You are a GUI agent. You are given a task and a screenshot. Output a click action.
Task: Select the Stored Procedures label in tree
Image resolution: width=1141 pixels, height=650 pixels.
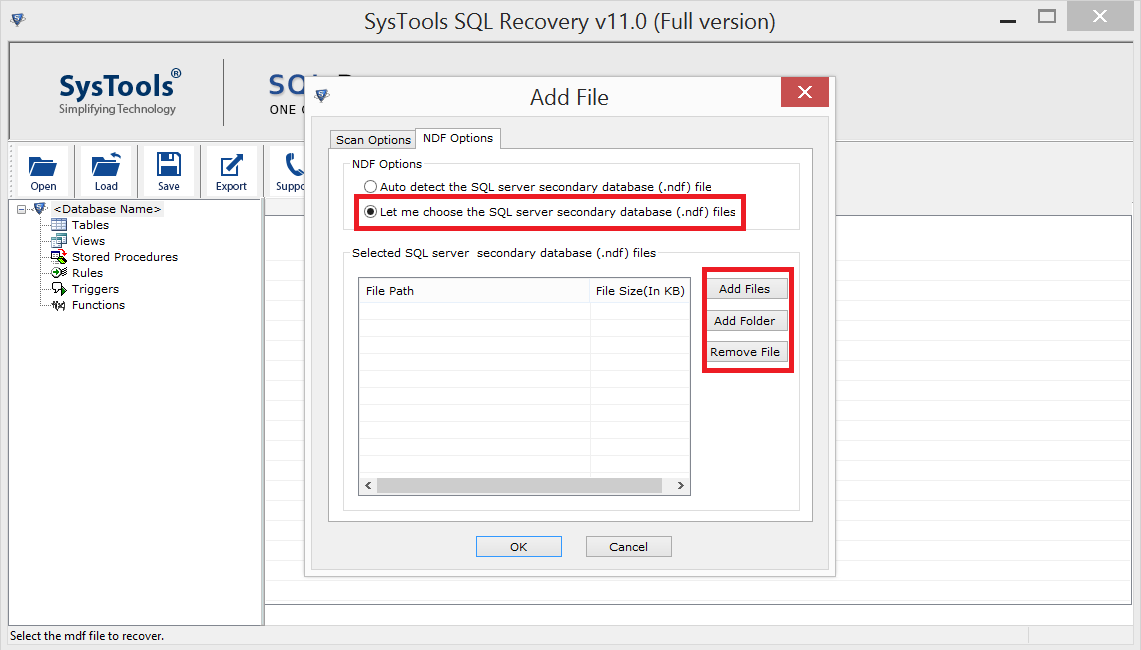[x=124, y=257]
